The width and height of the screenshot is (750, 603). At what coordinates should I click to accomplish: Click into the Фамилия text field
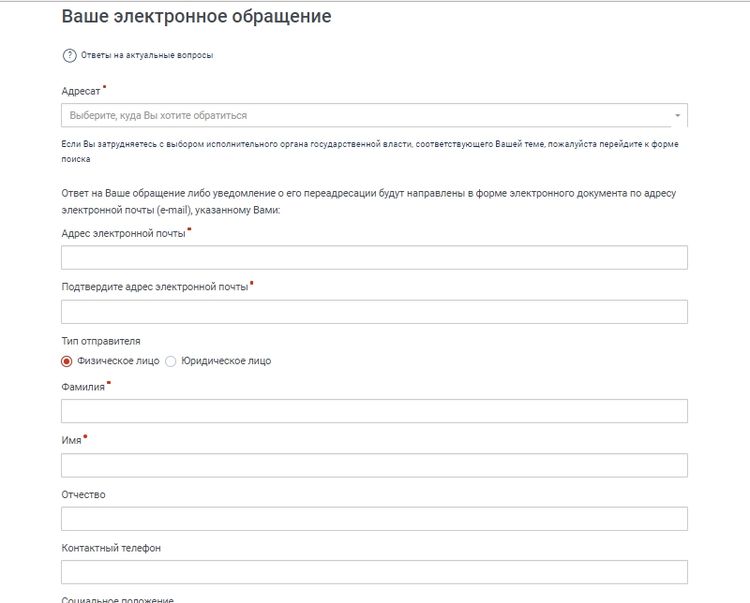374,412
